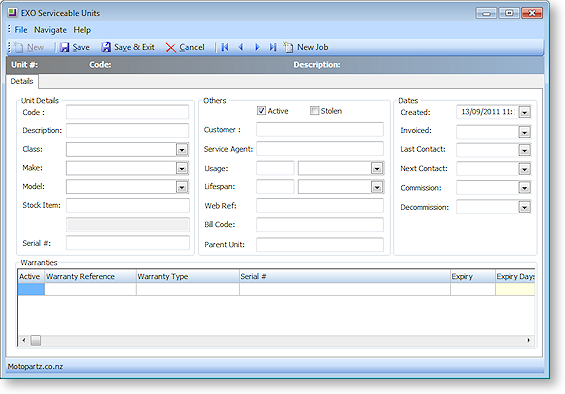Click the Stock Item input field

coord(128,205)
